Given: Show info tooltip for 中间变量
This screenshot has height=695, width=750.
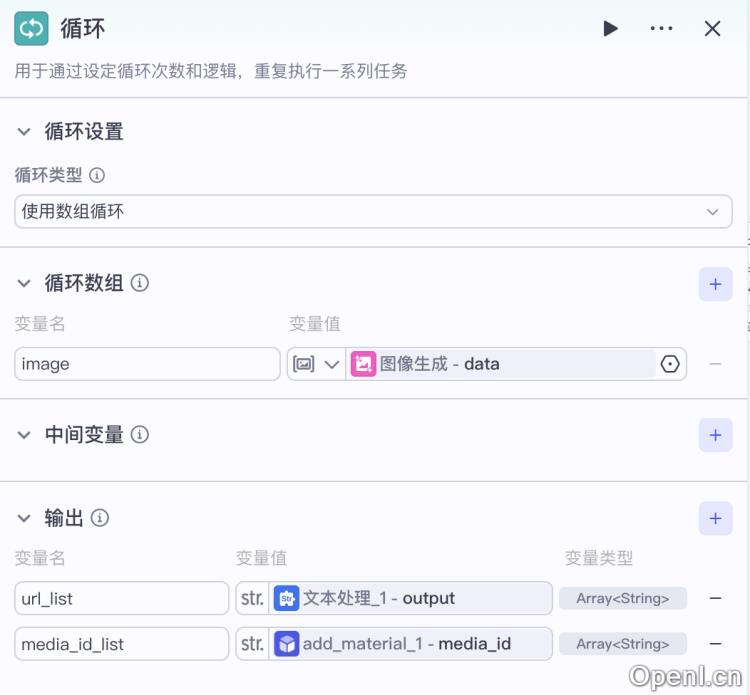Looking at the screenshot, I should [140, 434].
